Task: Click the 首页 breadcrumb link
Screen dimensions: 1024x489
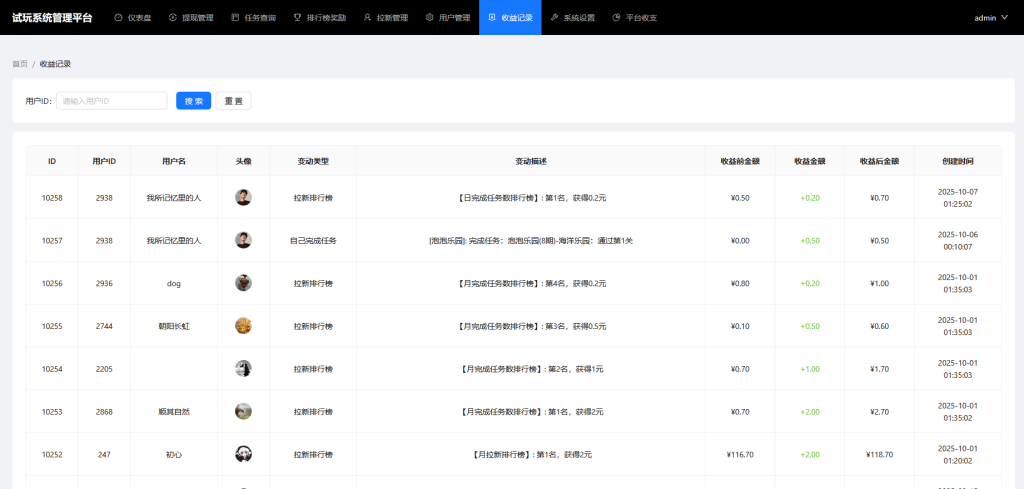Action: [x=20, y=64]
